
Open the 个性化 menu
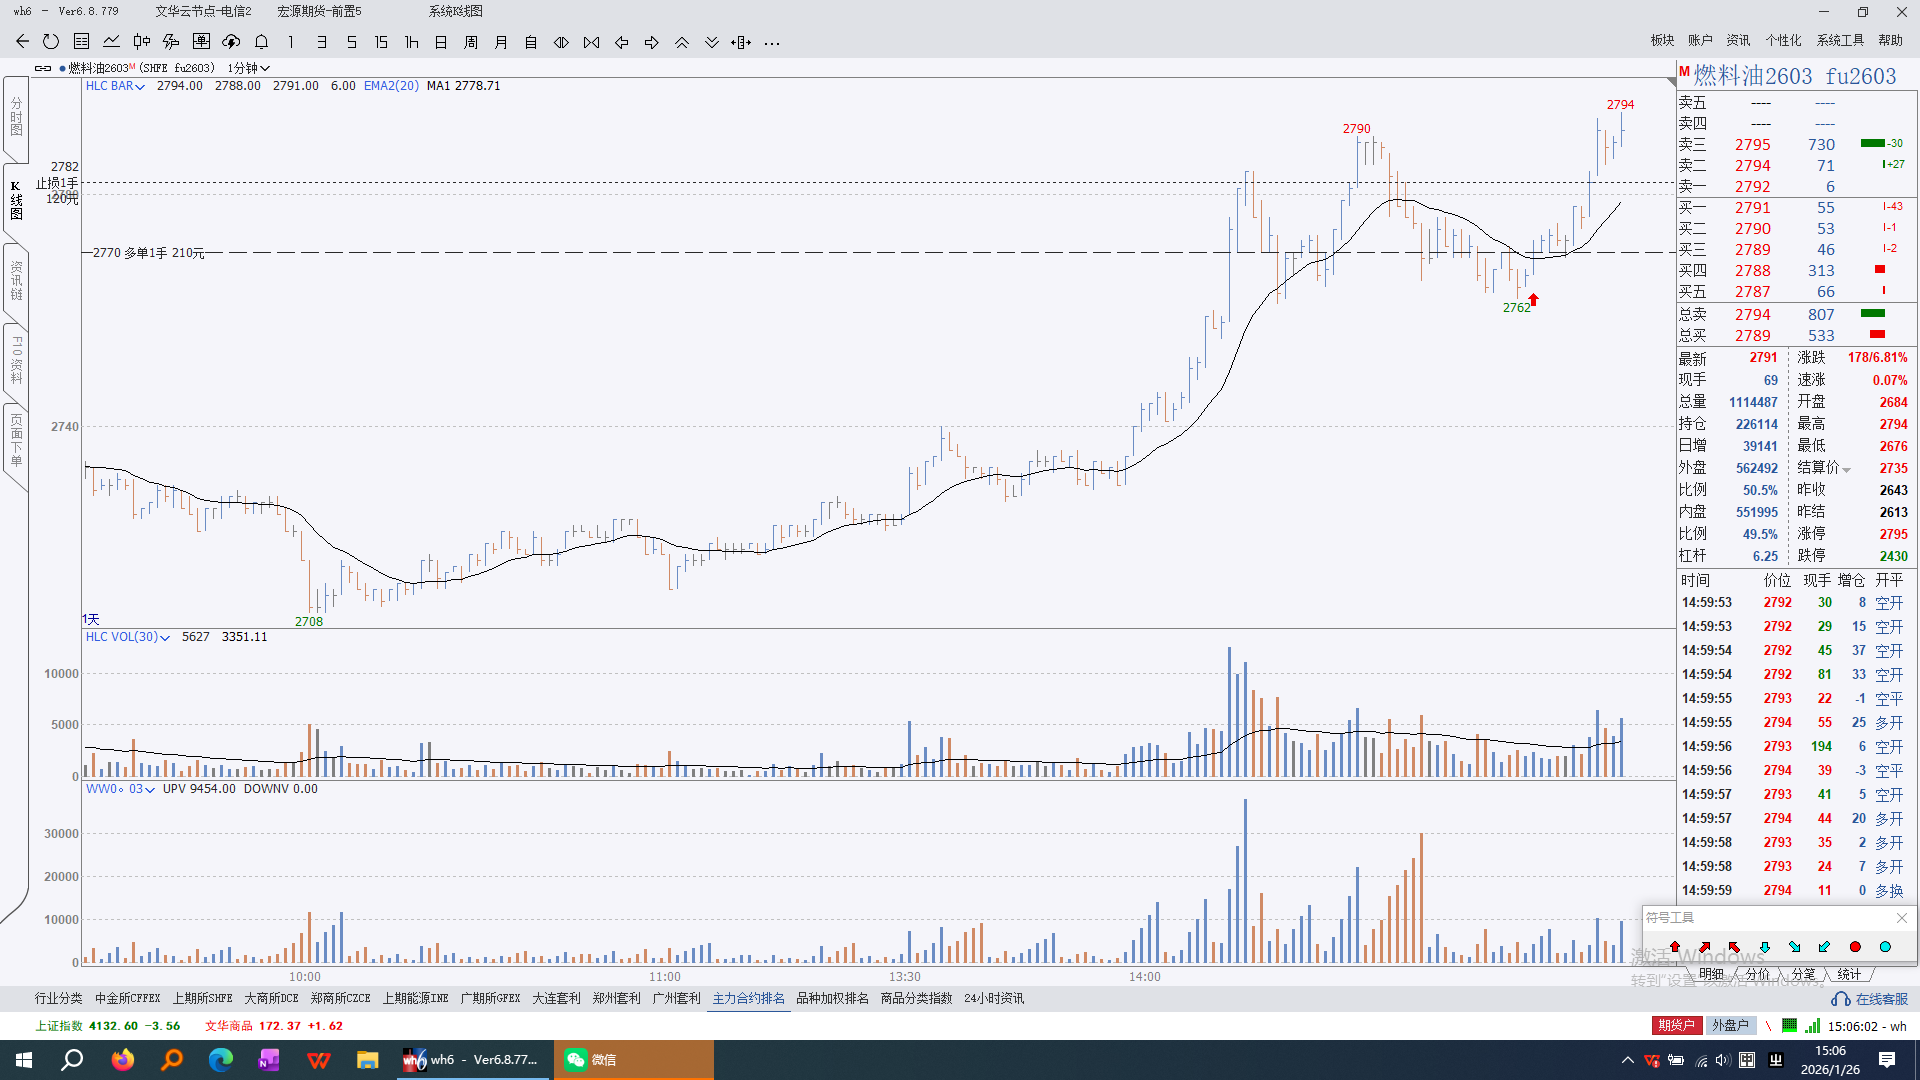coord(1783,40)
